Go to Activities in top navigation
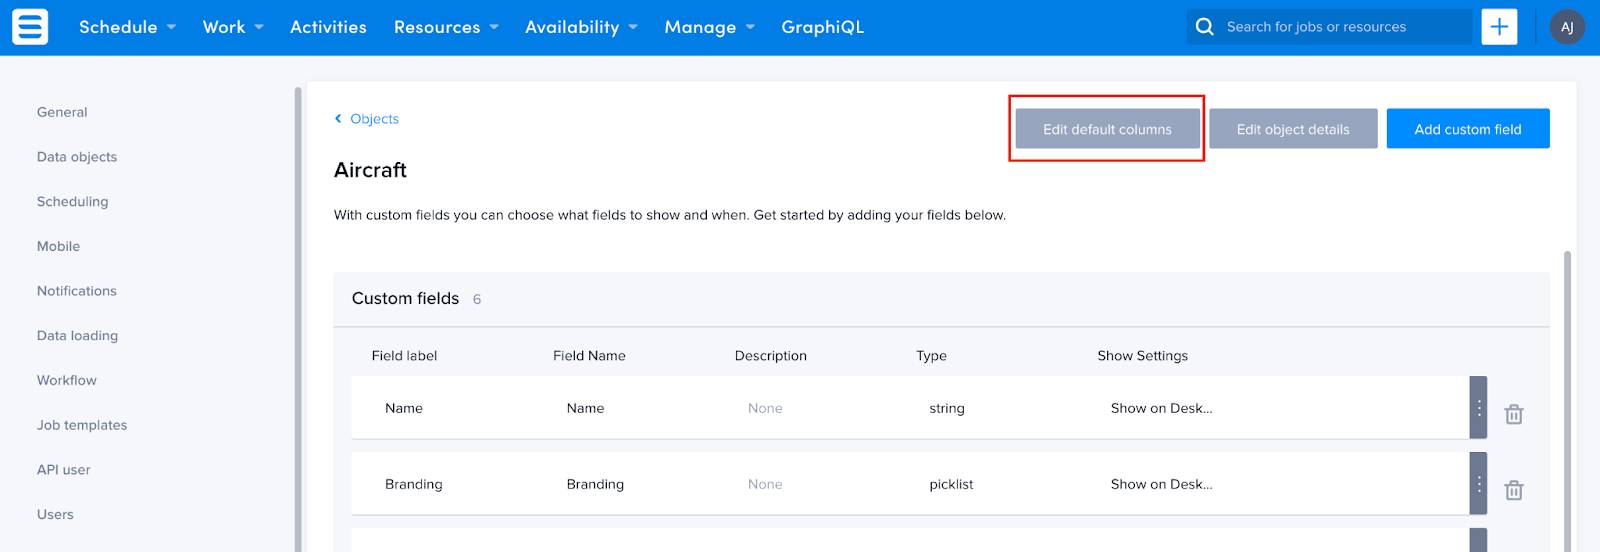Viewport: 1600px width, 552px height. [328, 27]
